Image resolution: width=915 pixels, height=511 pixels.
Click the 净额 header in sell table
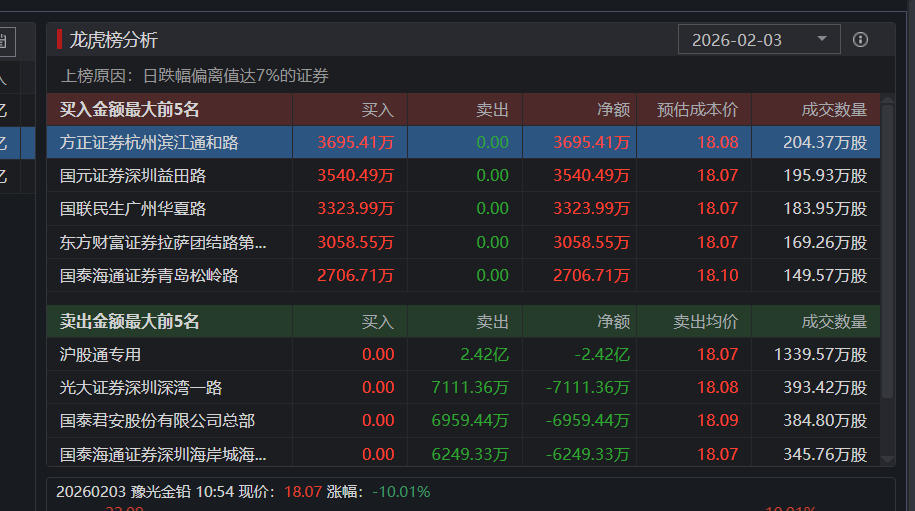(x=613, y=321)
